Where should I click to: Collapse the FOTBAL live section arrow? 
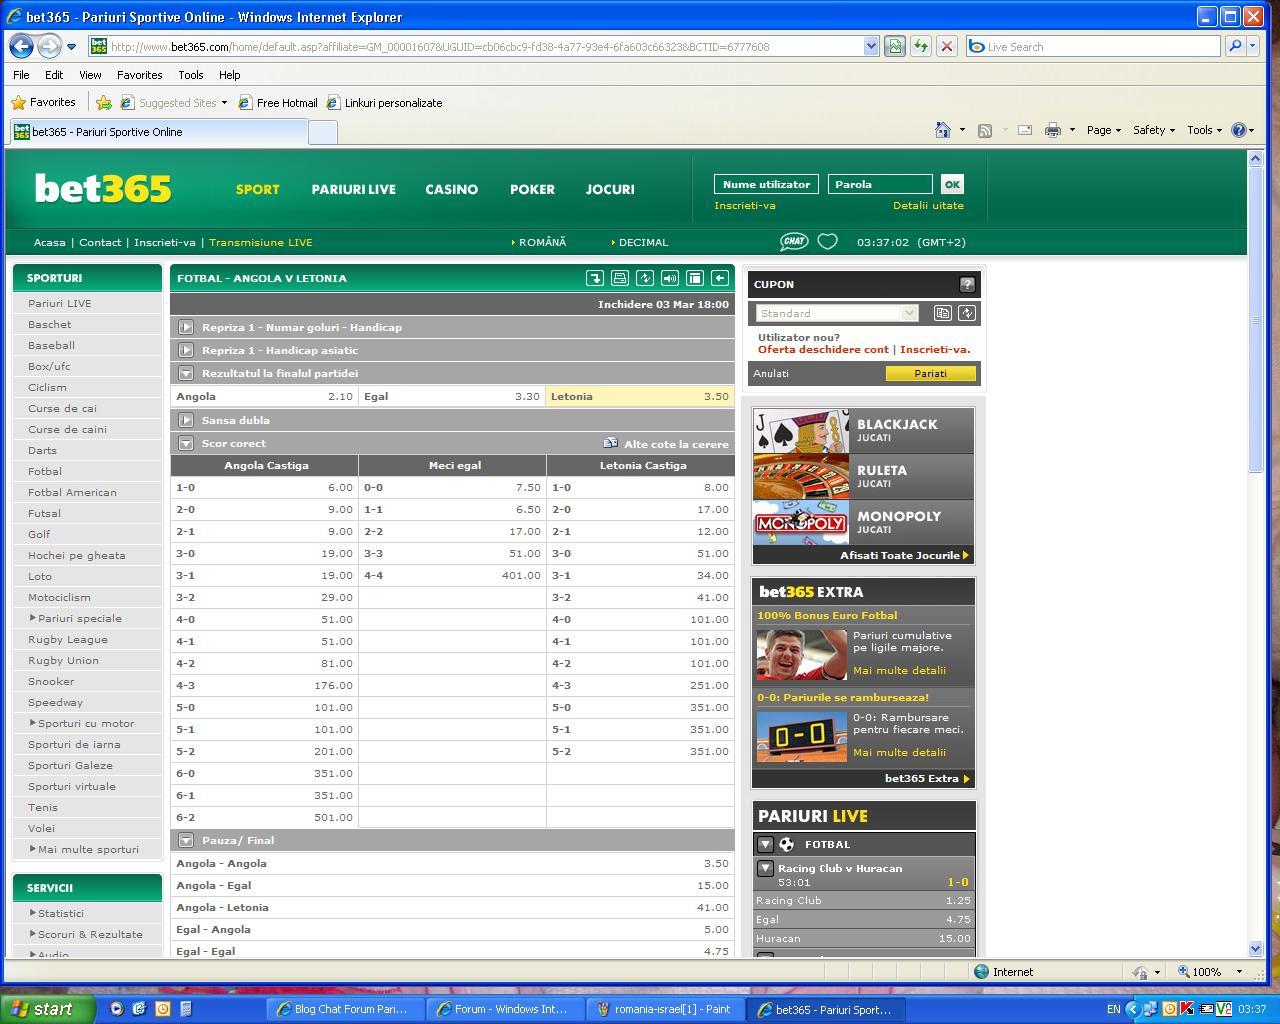(x=765, y=844)
